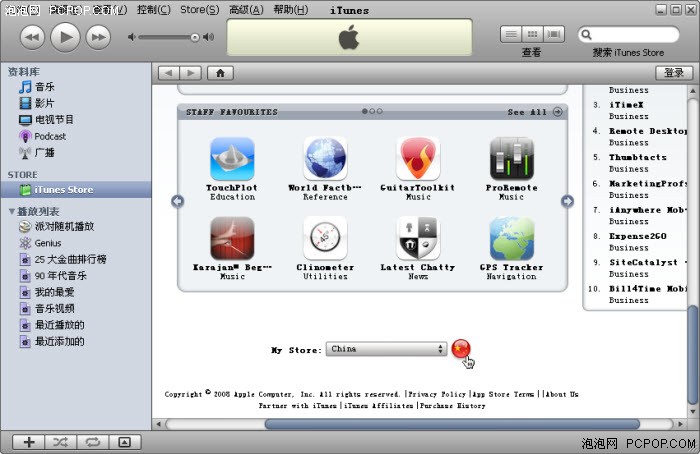Select the second Staff Favourites page dot
This screenshot has height=454, width=700.
click(372, 111)
